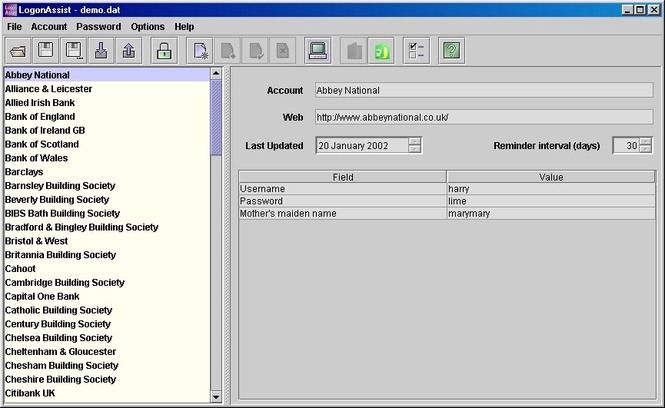Click the greyed folder toolbar icon

pos(354,51)
